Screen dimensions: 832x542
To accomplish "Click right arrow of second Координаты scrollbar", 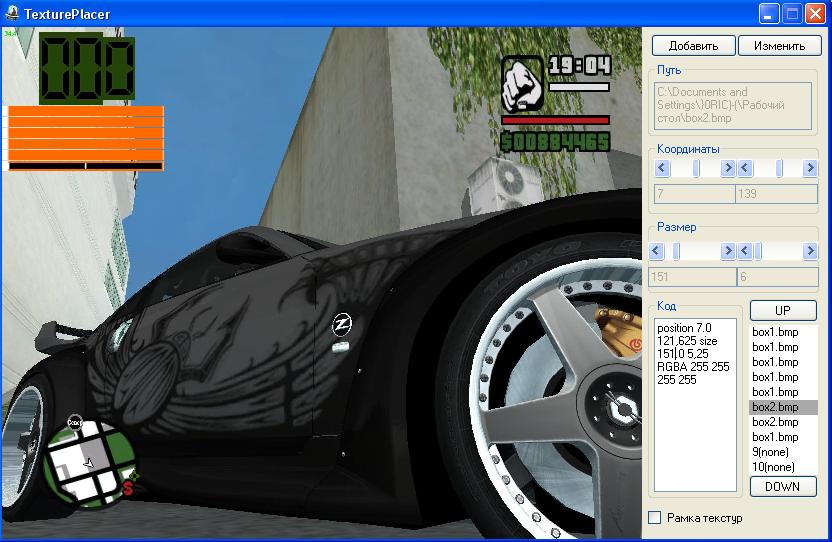I will tap(810, 168).
